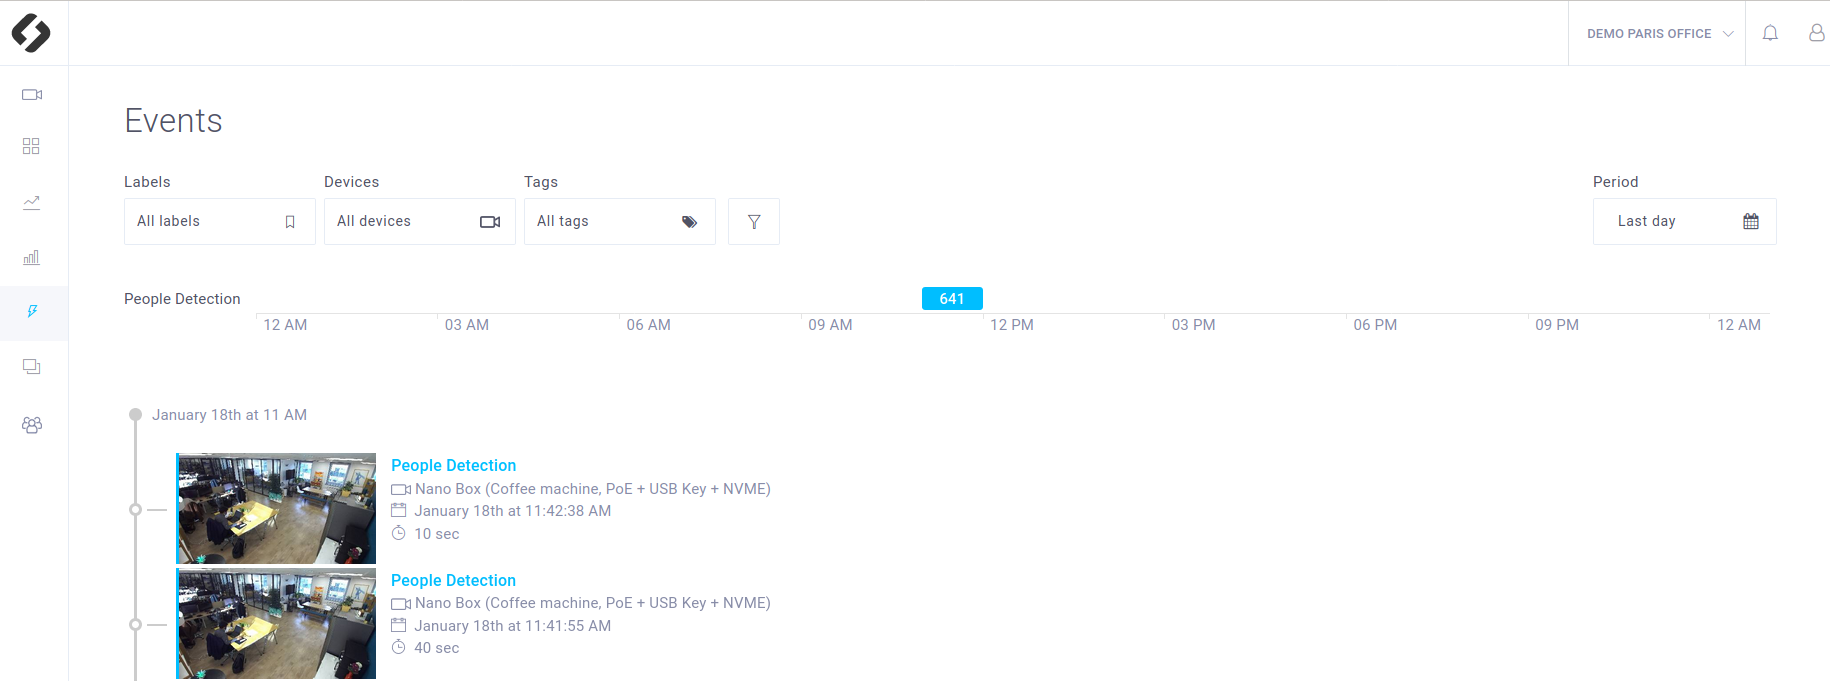Open the cameras view in sidebar
Viewport: 1830px width, 681px height.
[32, 95]
